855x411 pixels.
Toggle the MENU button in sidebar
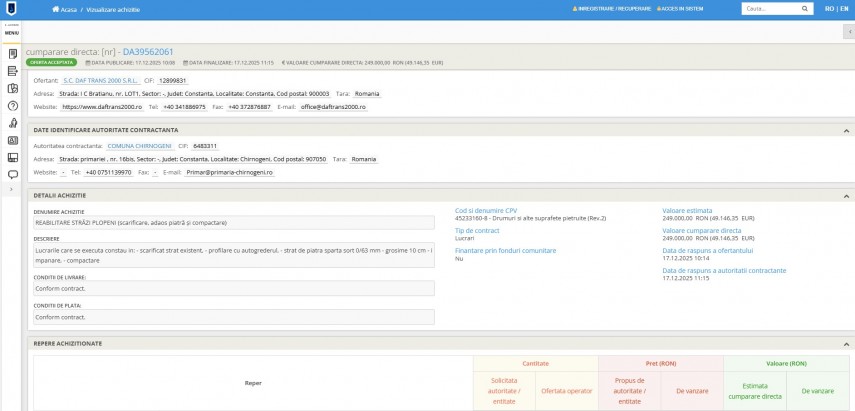tap(12, 31)
